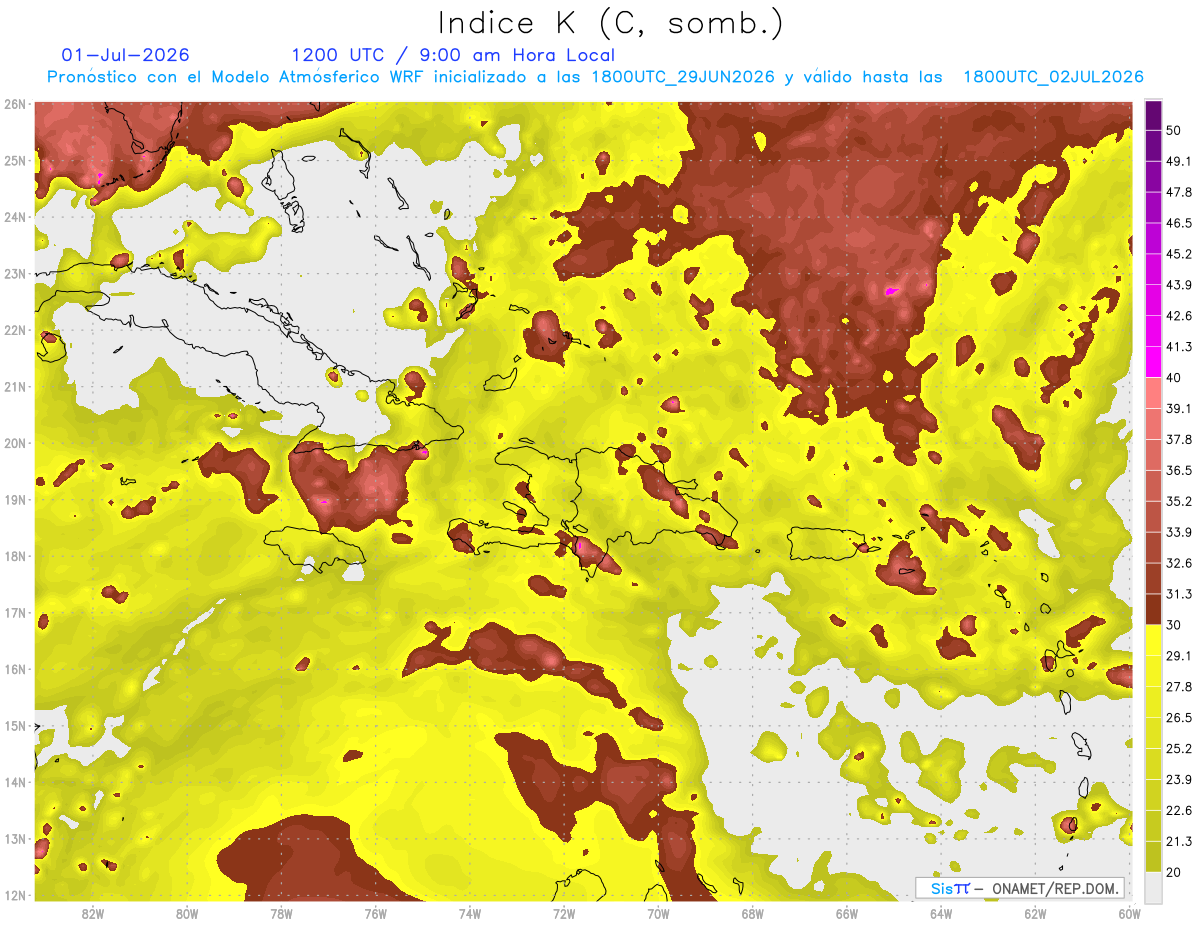Click the colorbar value "25.2"
Image resolution: width=1200 pixels, height=927 pixels.
point(1179,748)
